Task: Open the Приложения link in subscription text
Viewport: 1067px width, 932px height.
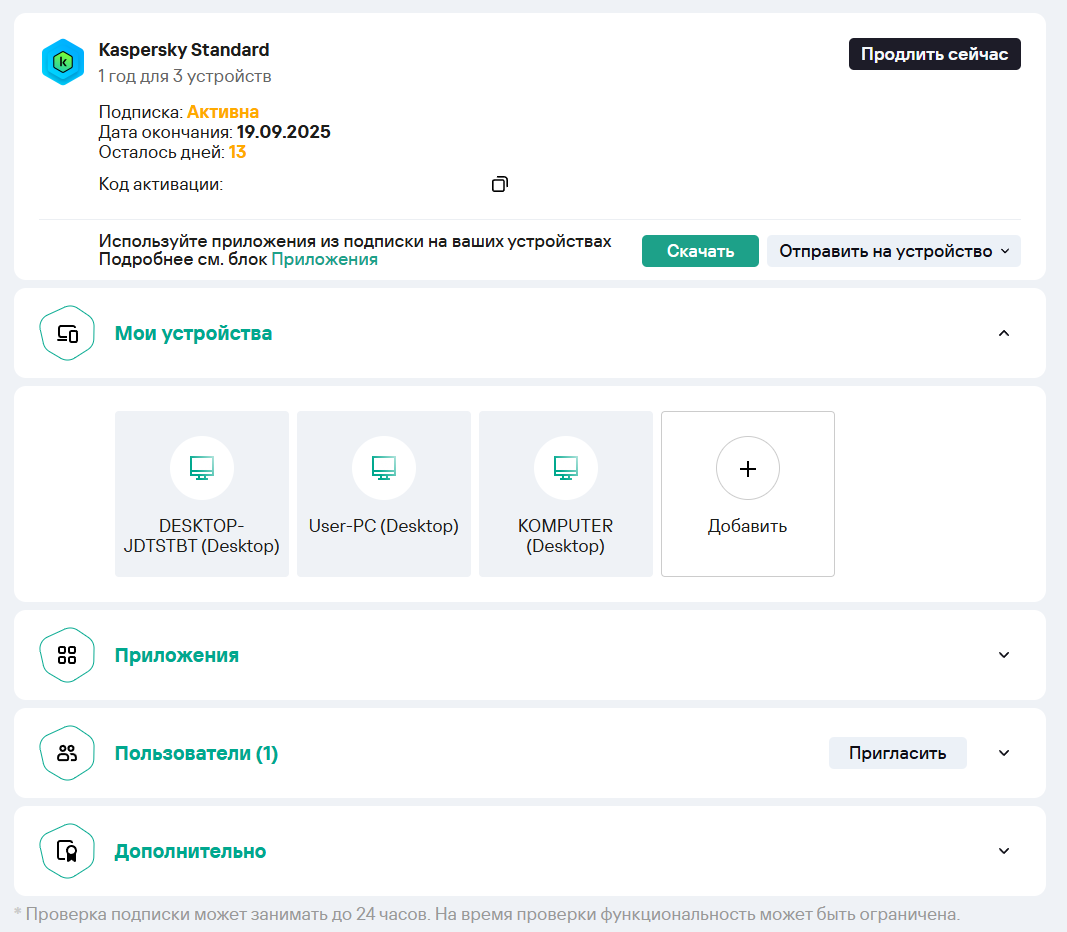Action: click(325, 260)
